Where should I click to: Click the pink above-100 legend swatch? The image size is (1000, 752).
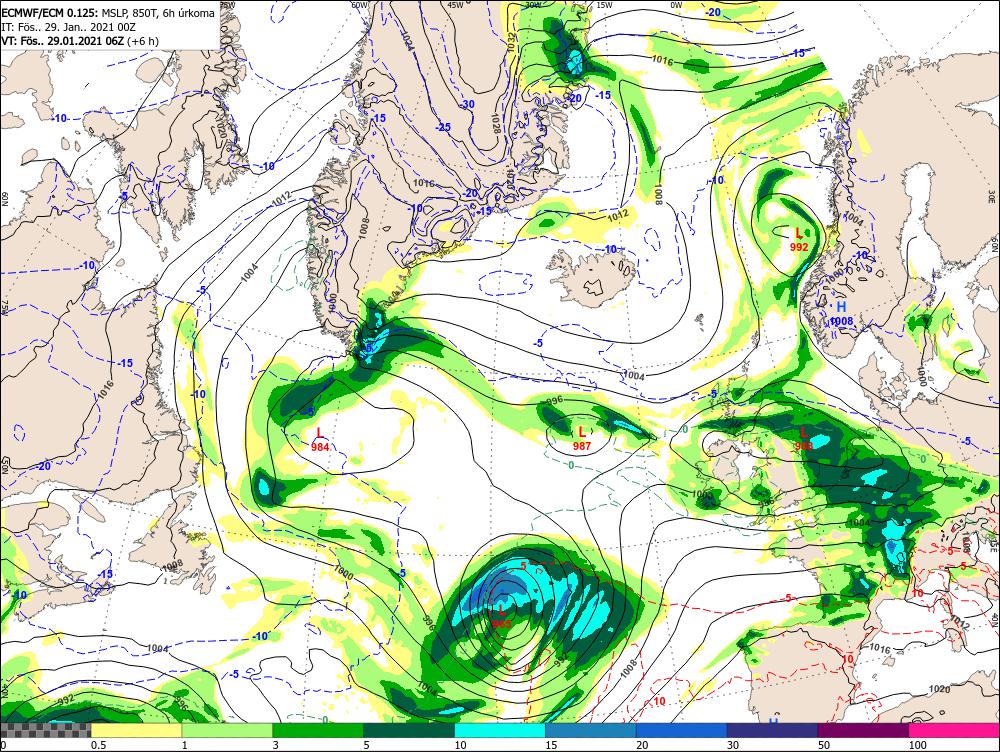(x=954, y=730)
